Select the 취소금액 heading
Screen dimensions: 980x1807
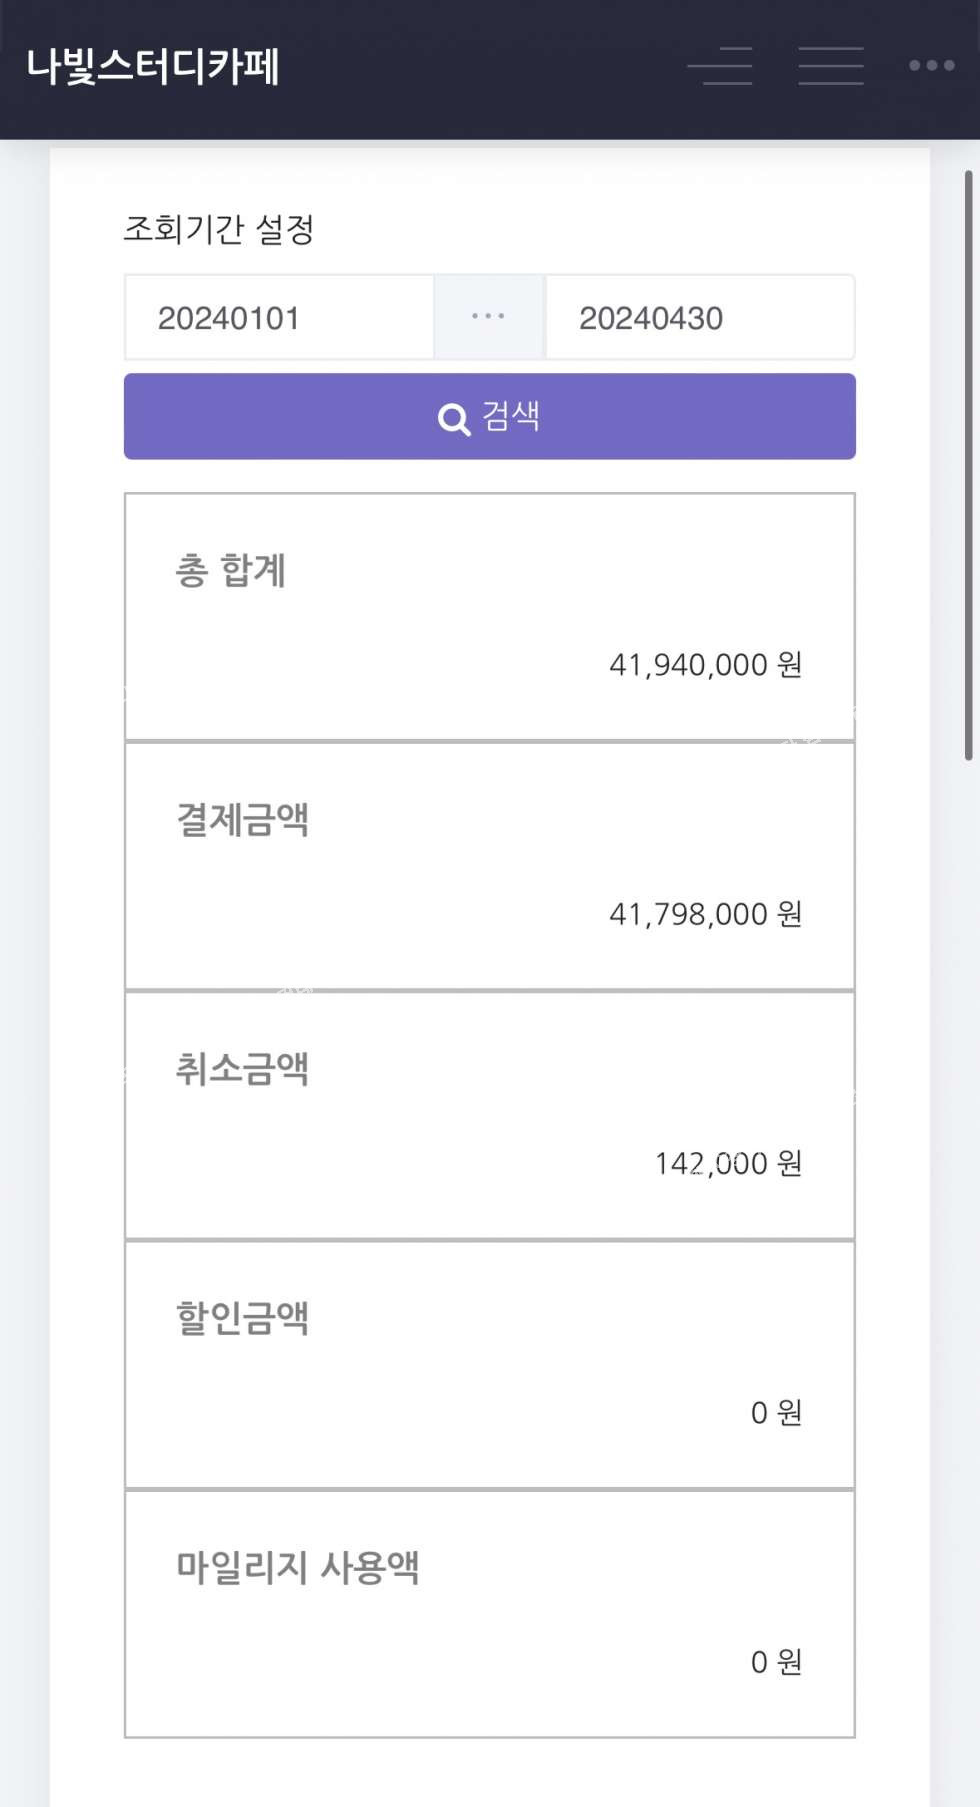tap(242, 1069)
